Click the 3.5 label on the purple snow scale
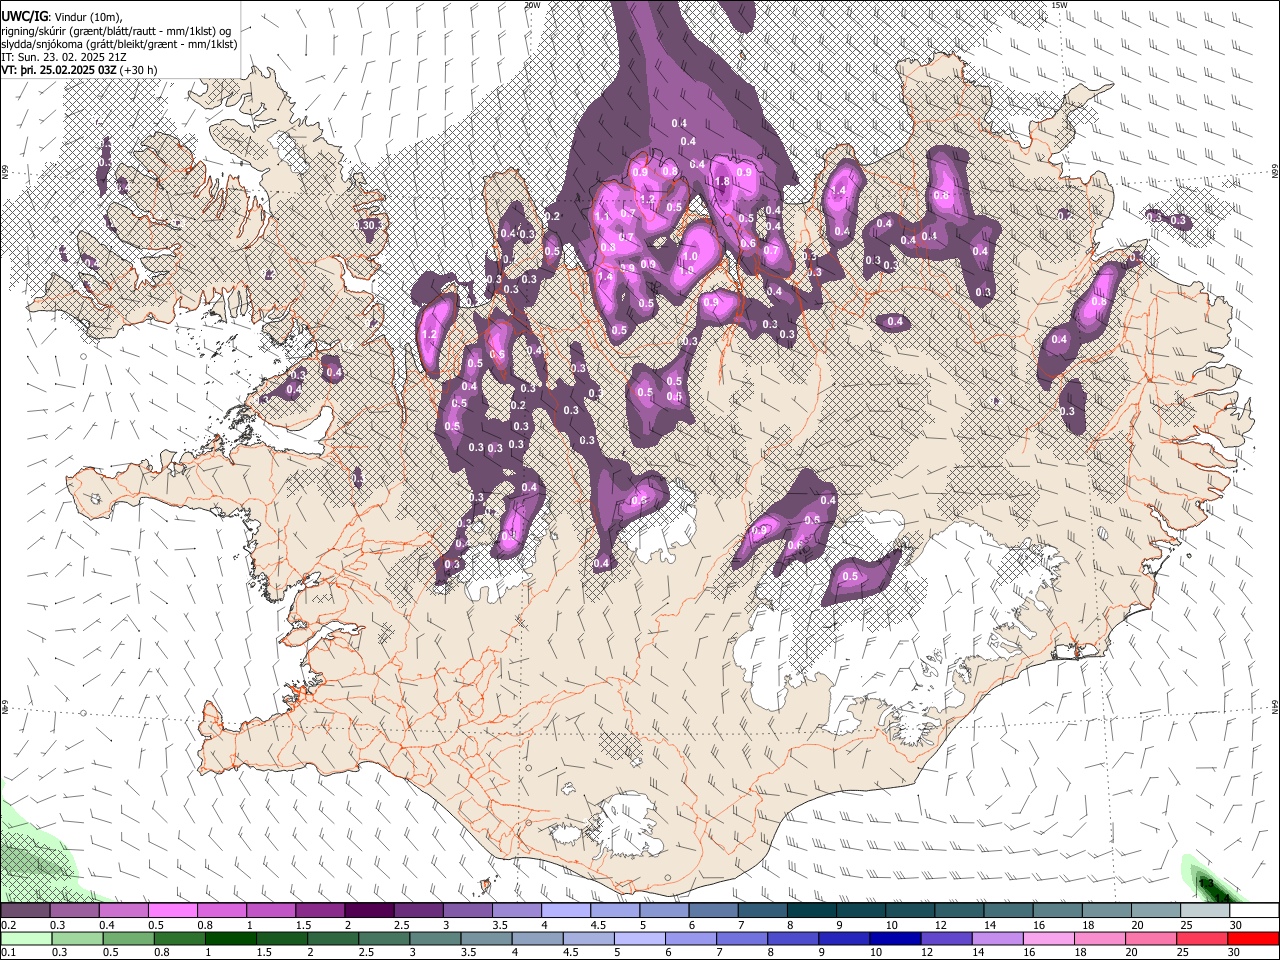This screenshot has height=960, width=1280. 501,925
